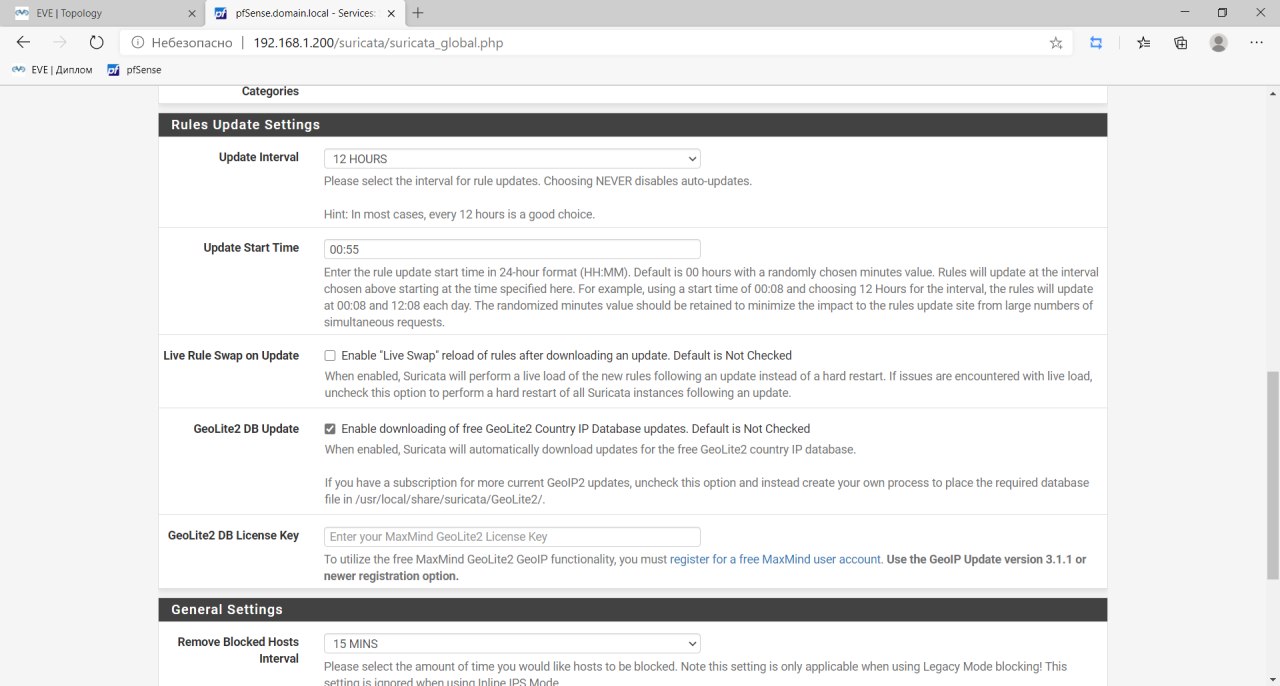1280x686 pixels.
Task: Open the Update Interval 12 HOURS dropdown
Action: 512,158
